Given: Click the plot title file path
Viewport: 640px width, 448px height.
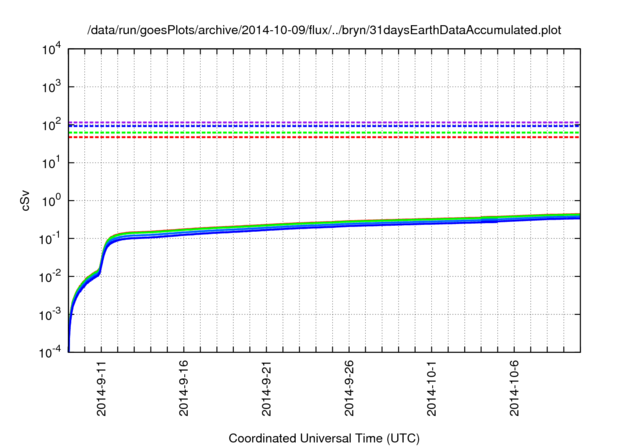Looking at the screenshot, I should pyautogui.click(x=324, y=30).
